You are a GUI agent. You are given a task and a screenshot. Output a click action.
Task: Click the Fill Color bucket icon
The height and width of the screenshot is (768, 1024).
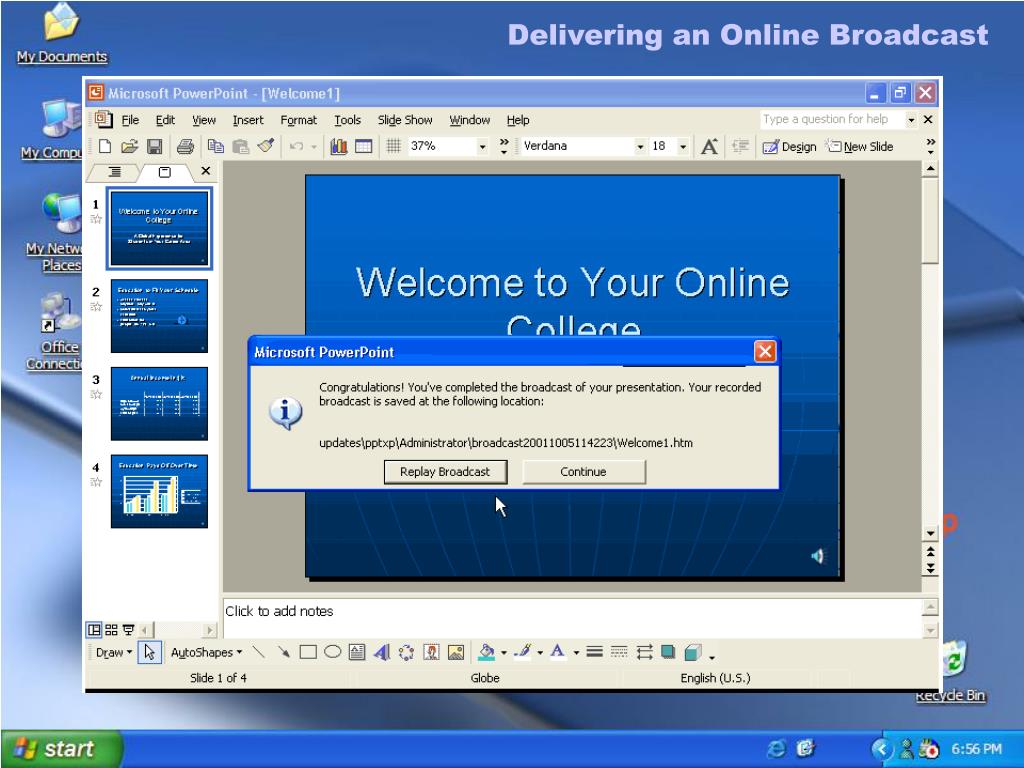(486, 652)
